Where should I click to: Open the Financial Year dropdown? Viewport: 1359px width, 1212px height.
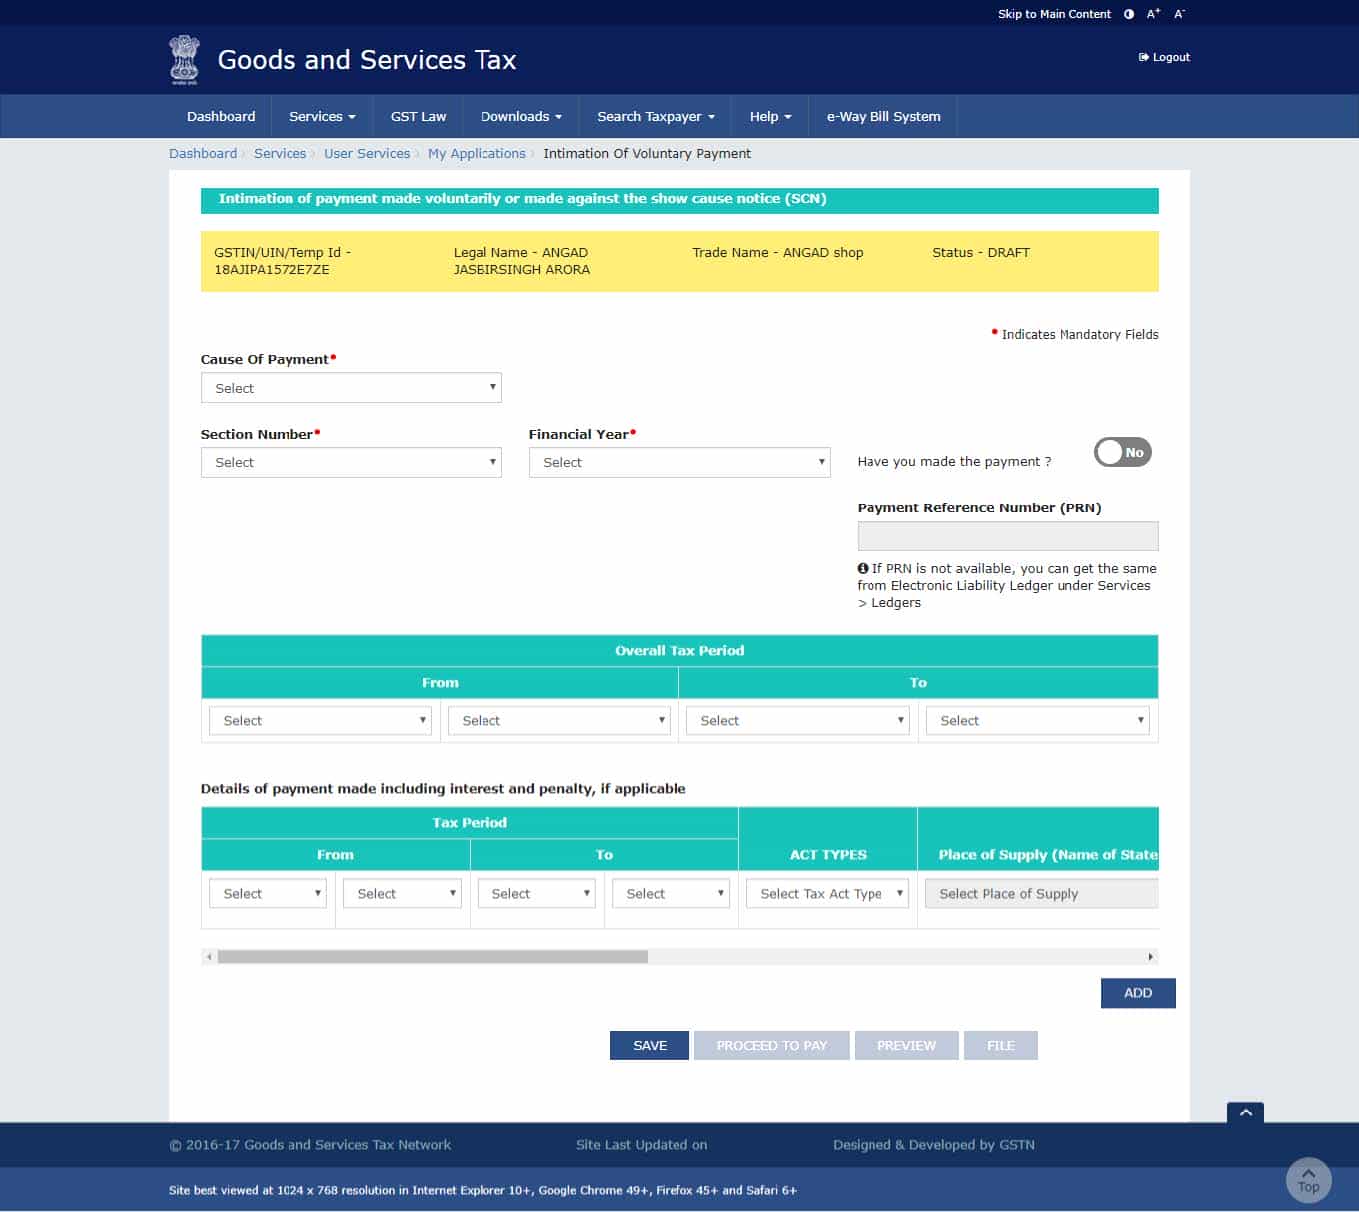pyautogui.click(x=679, y=462)
